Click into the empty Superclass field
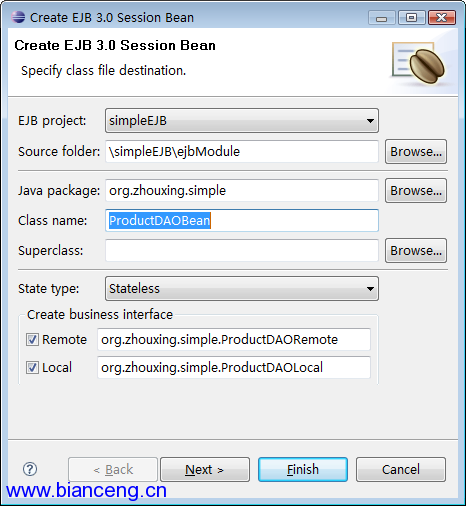 242,250
